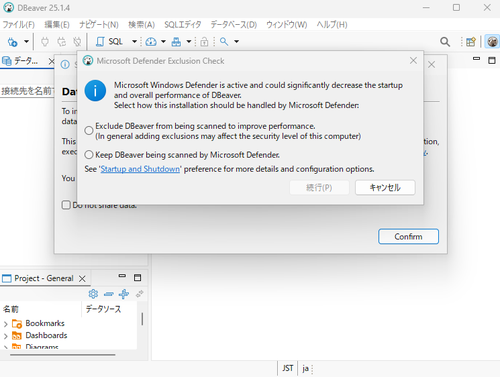Click the Project panel horizontal scrollbar

point(63,355)
